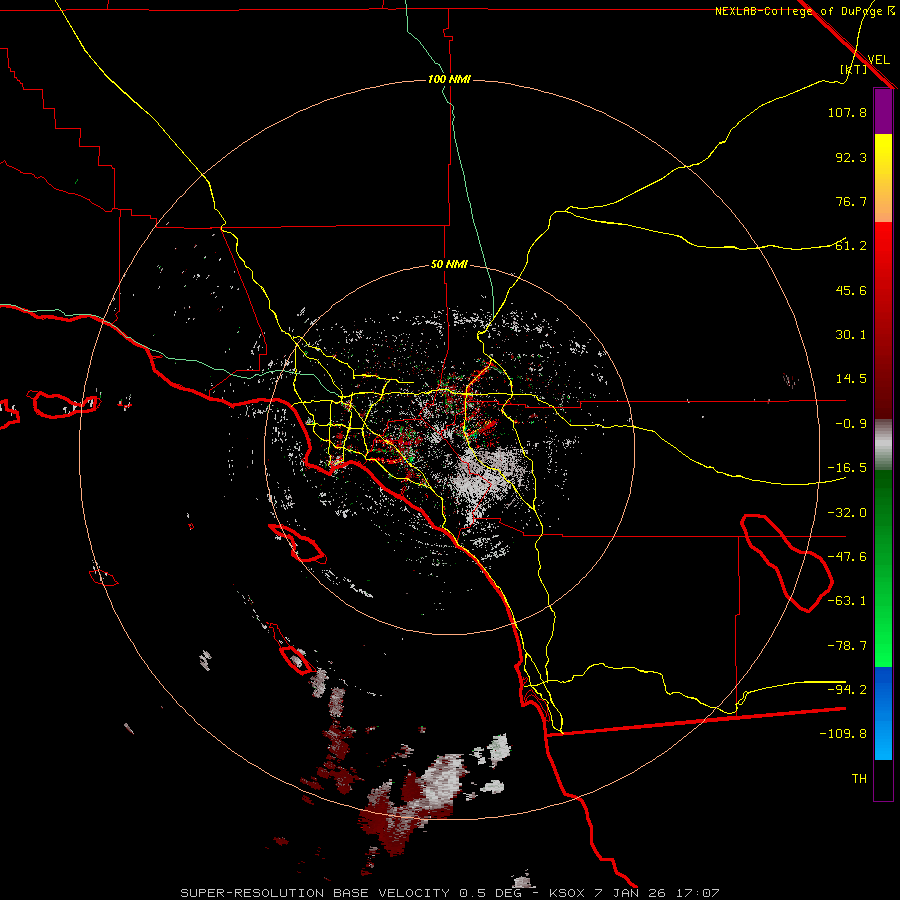
Task: Click the purple segment of the color bar
Action: (883, 112)
